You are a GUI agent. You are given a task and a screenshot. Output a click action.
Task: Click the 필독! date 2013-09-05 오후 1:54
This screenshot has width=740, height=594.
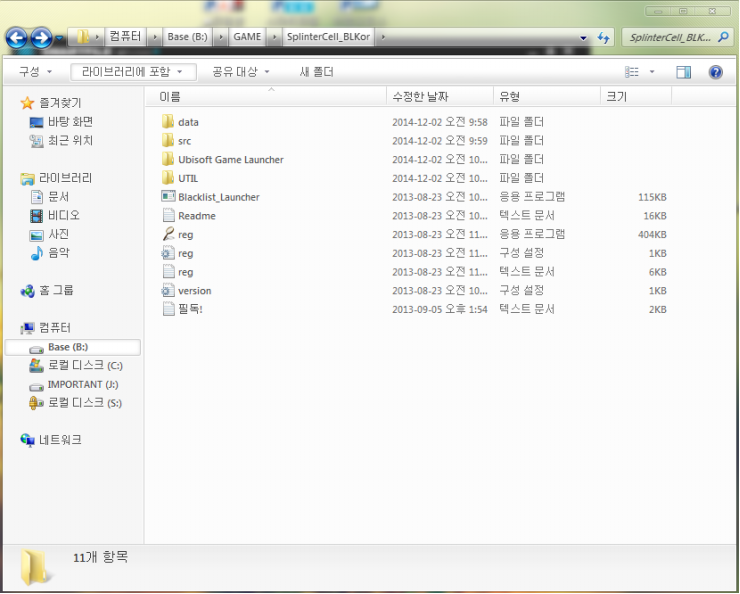pos(440,310)
